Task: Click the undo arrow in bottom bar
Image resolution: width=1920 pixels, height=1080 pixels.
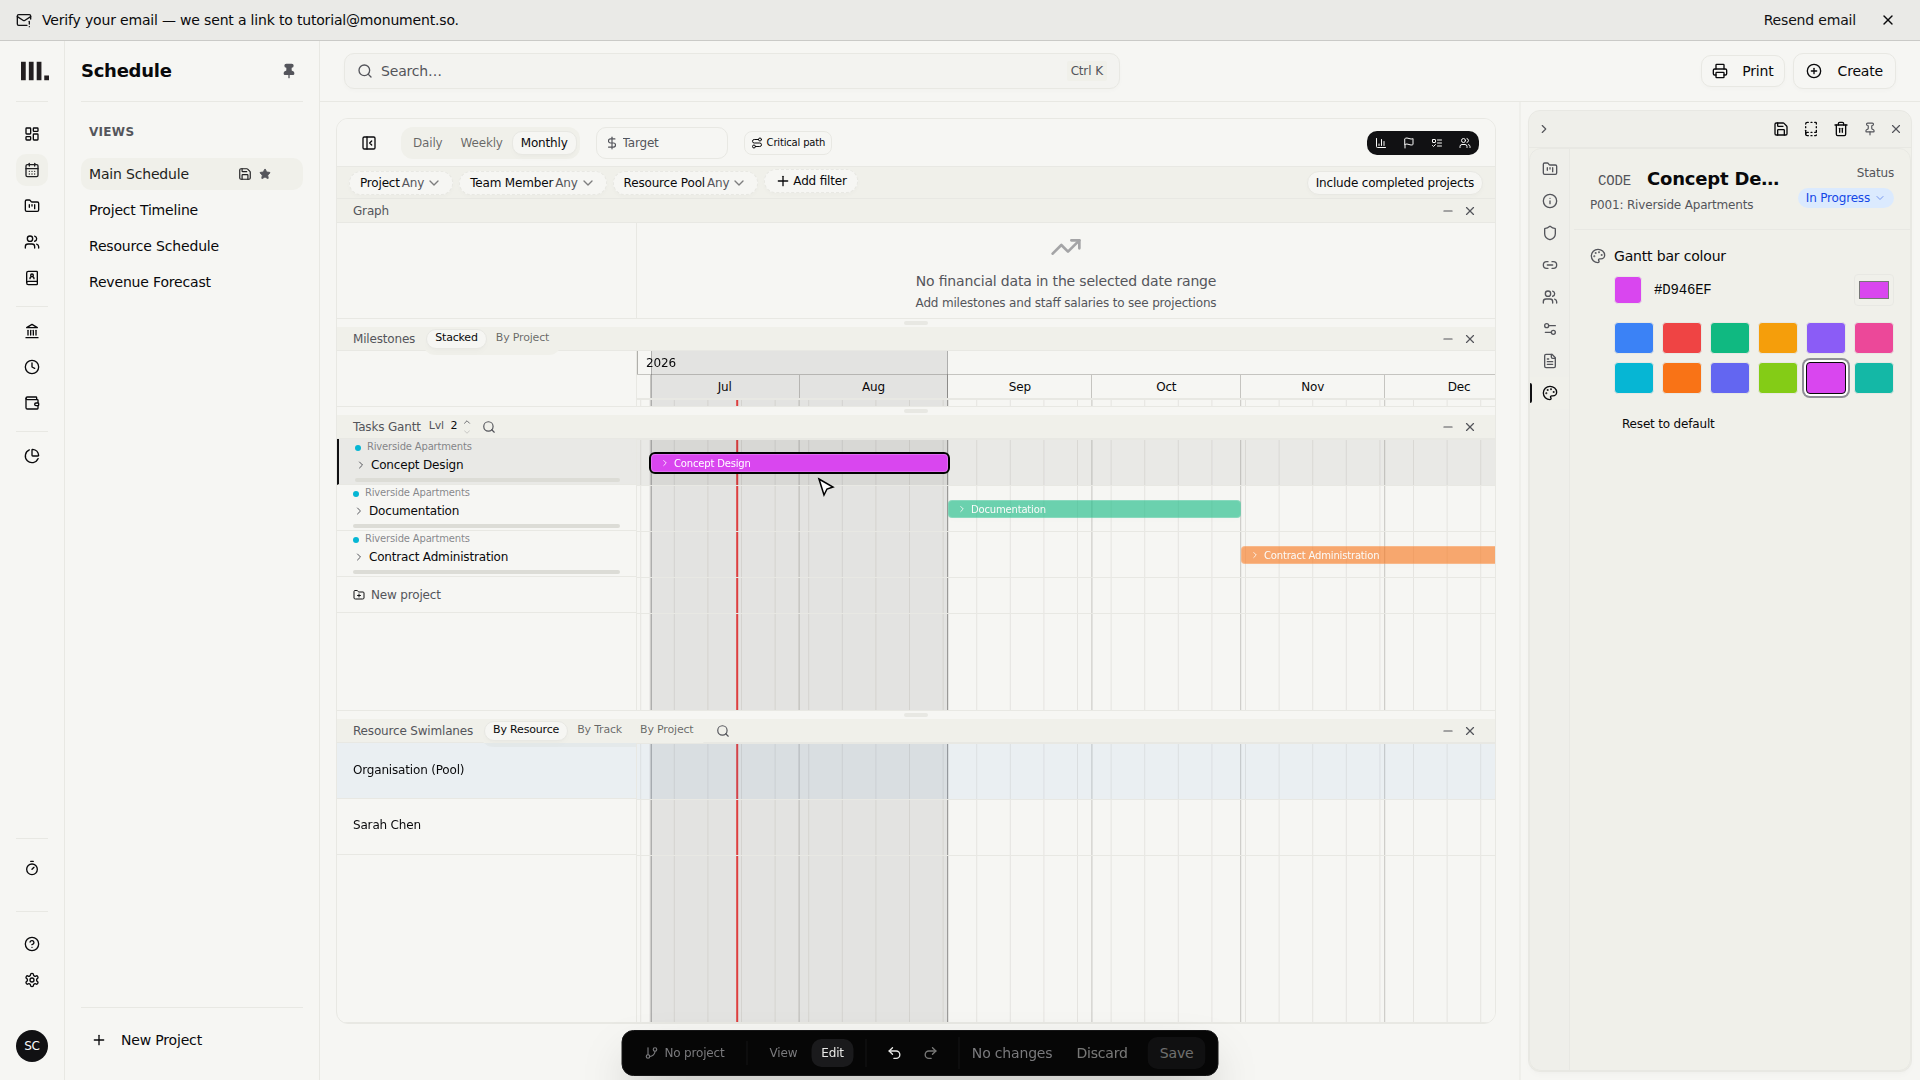Action: coord(895,1053)
